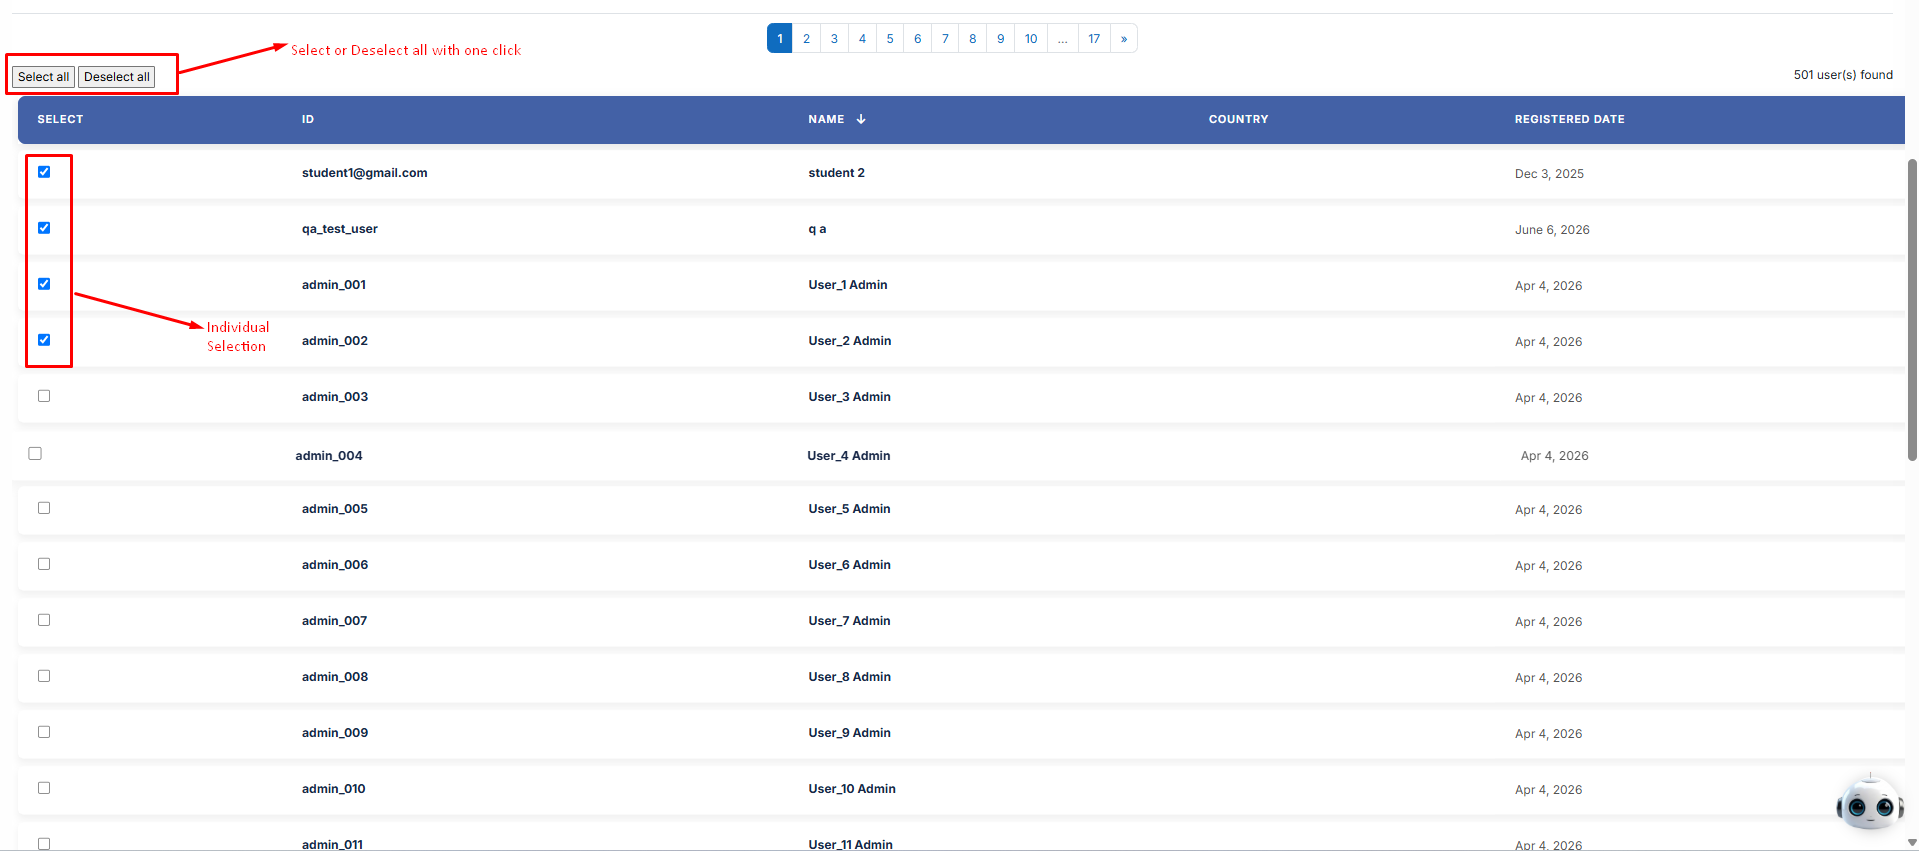This screenshot has height=851, width=1919.
Task: Select current page 1 in pagination
Action: [780, 39]
